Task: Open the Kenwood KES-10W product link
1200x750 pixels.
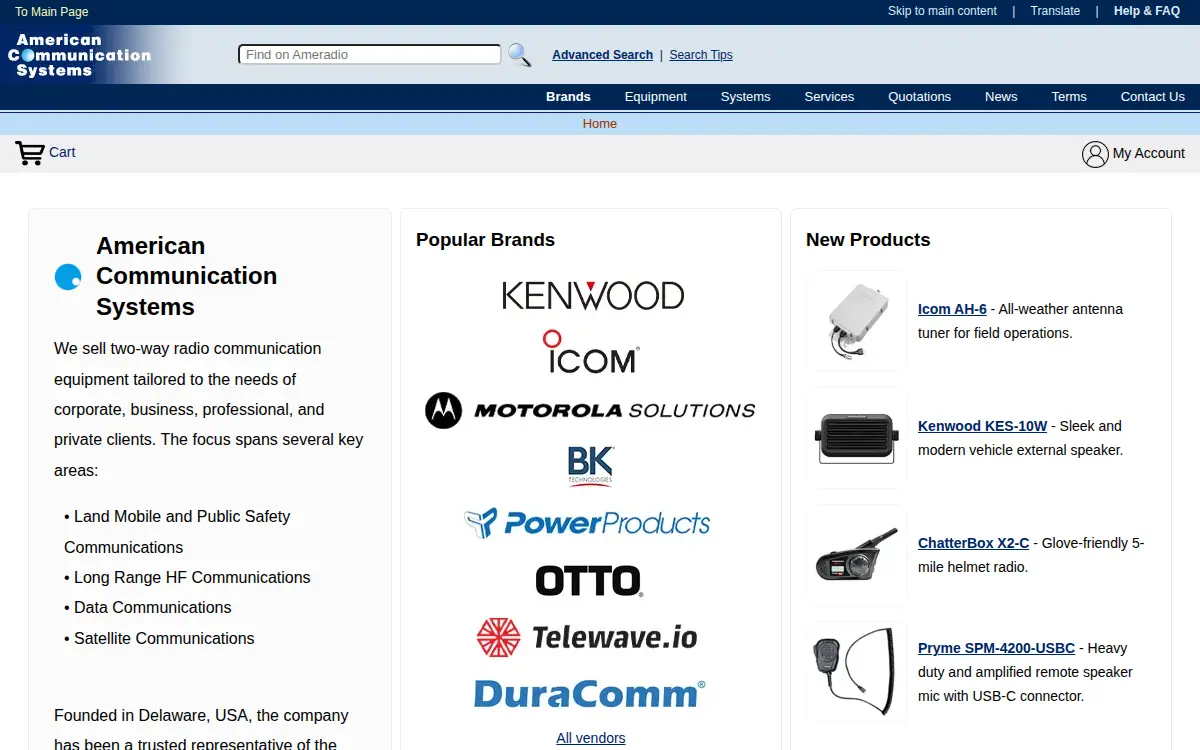Action: 982,426
